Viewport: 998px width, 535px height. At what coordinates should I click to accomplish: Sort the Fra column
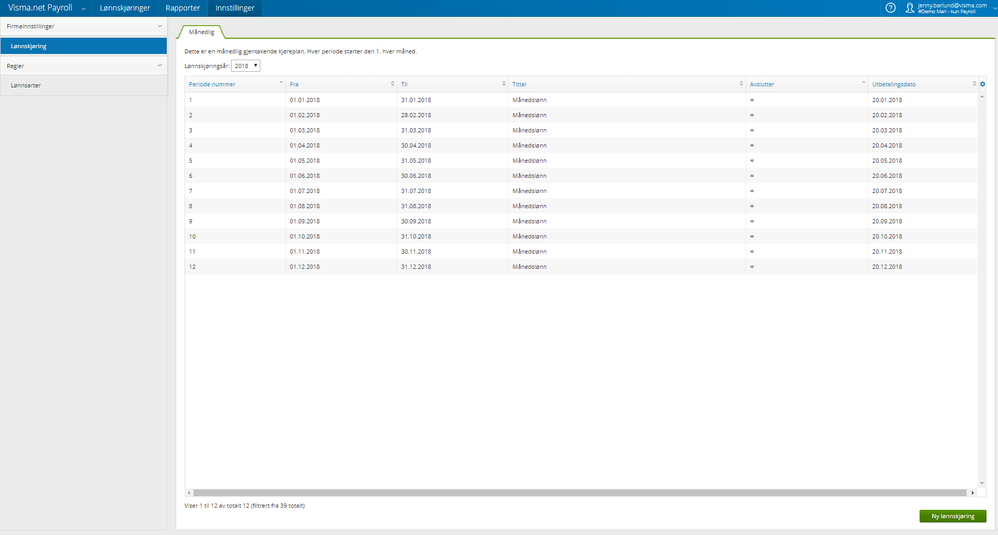coord(392,83)
